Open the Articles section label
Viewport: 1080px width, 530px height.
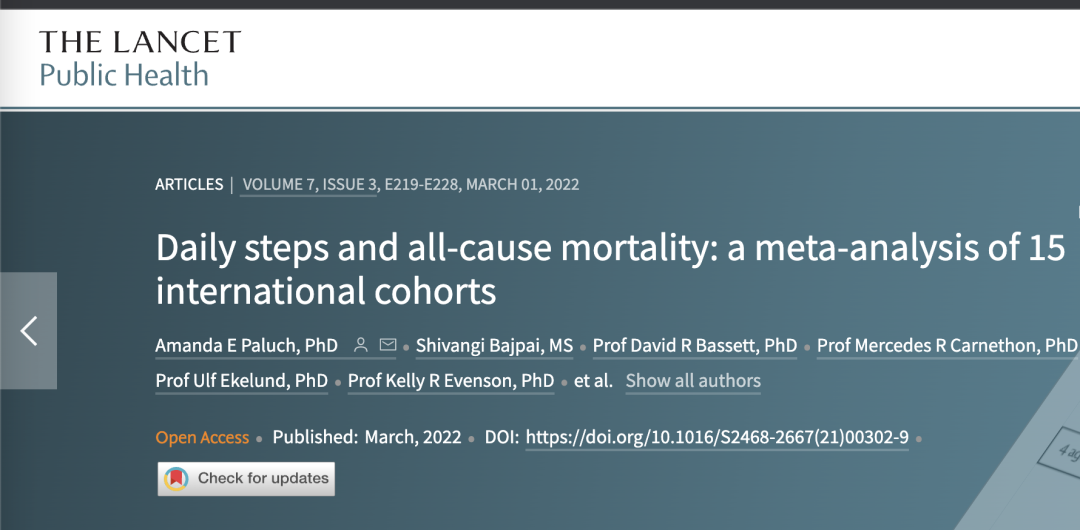(189, 185)
